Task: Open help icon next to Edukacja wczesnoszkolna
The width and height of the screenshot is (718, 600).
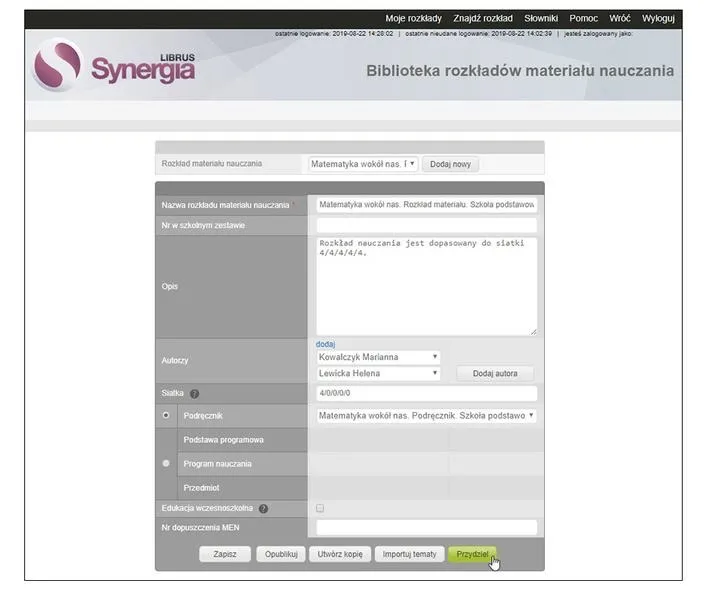Action: [263, 509]
